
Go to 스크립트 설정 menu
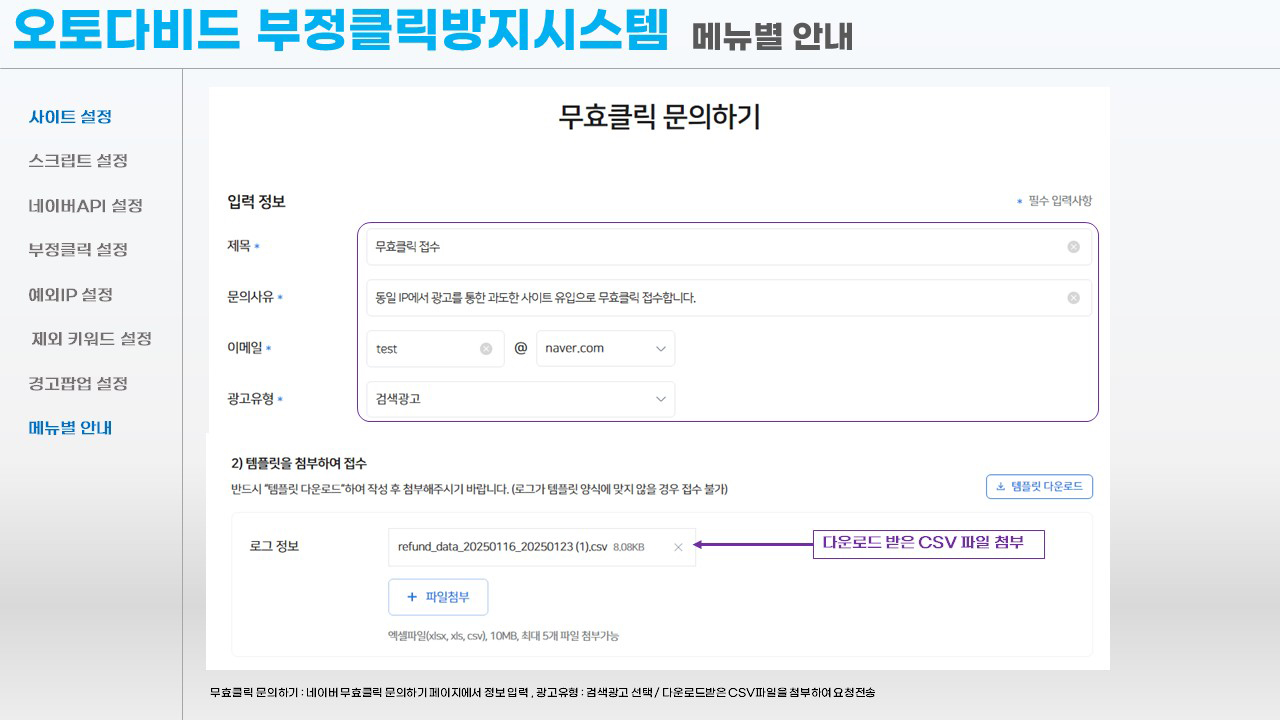78,161
